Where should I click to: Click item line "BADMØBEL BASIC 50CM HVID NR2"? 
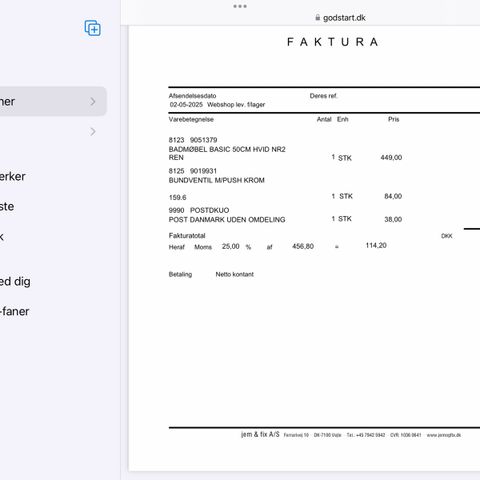click(x=227, y=149)
